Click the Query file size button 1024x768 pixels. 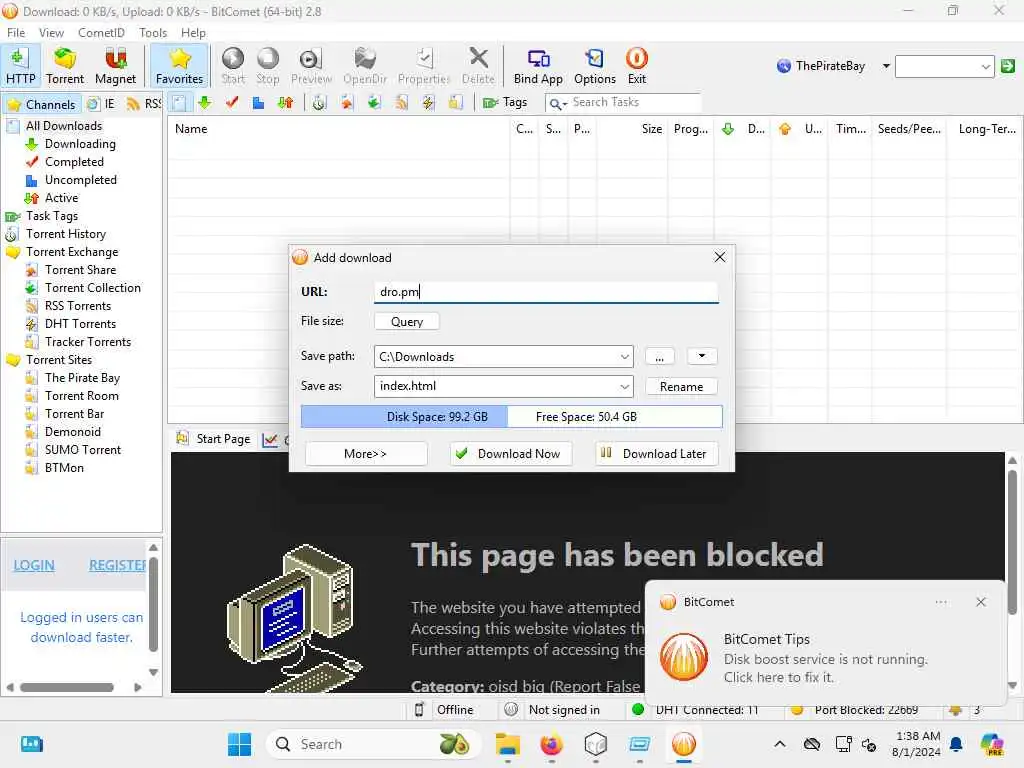click(x=407, y=322)
